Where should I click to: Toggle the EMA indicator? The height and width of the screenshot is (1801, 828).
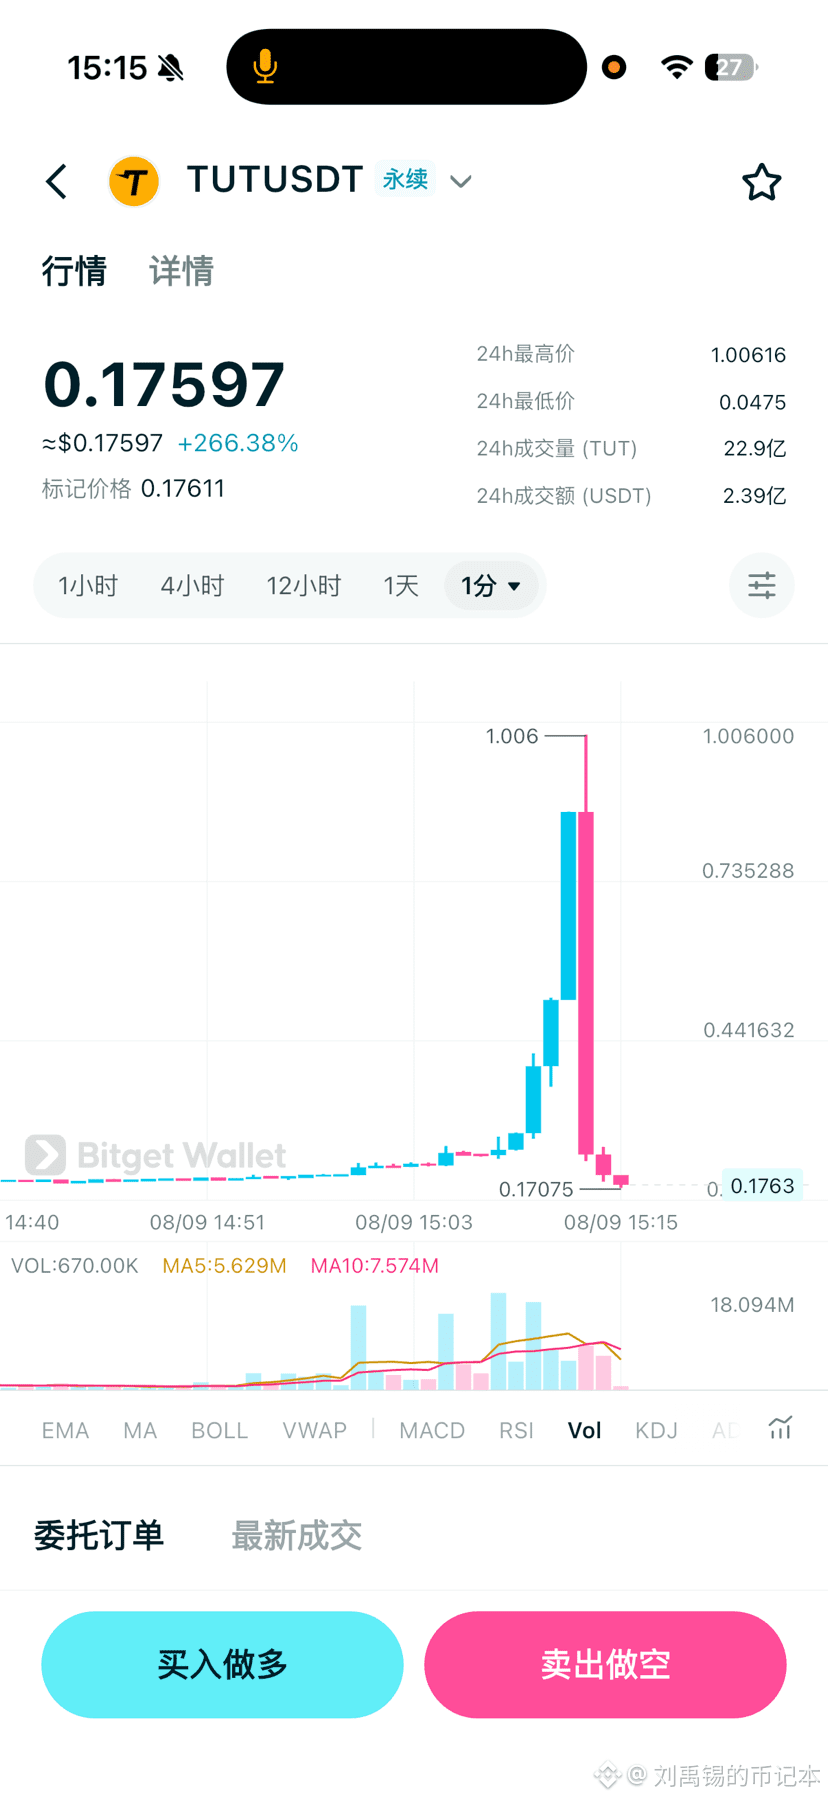click(65, 1430)
